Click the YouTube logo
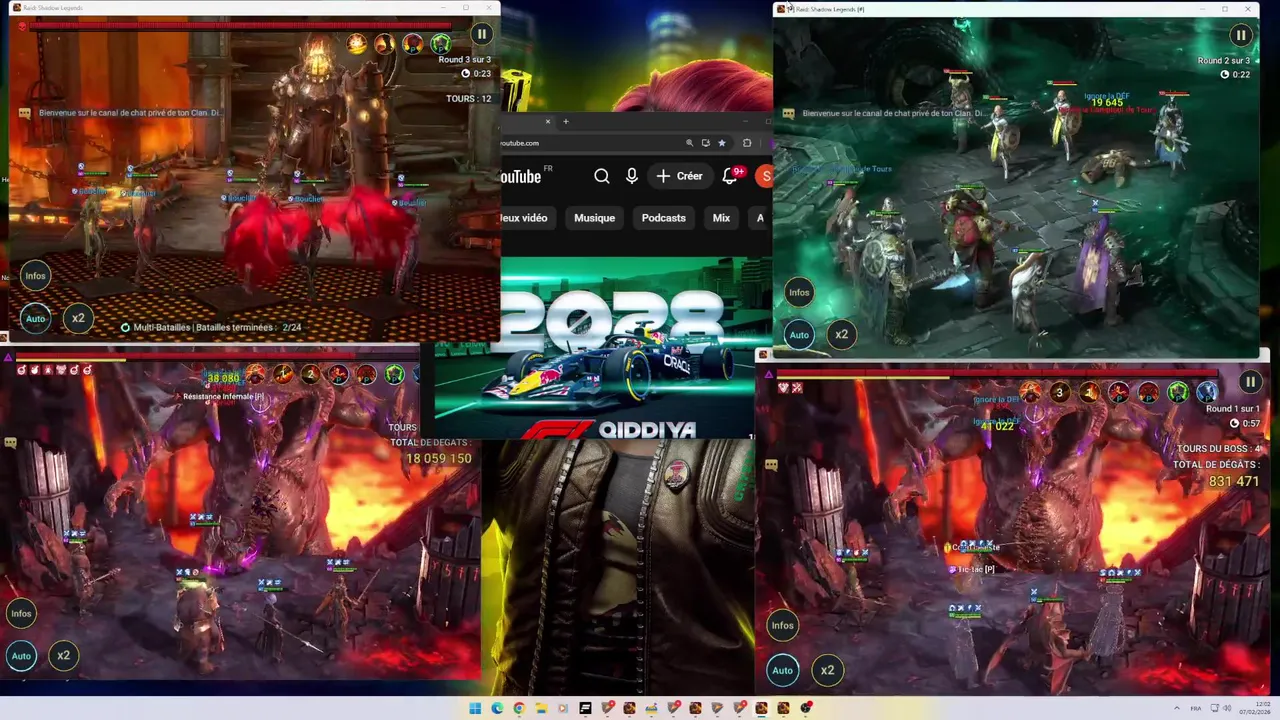Viewport: 1280px width, 720px height. [x=520, y=177]
